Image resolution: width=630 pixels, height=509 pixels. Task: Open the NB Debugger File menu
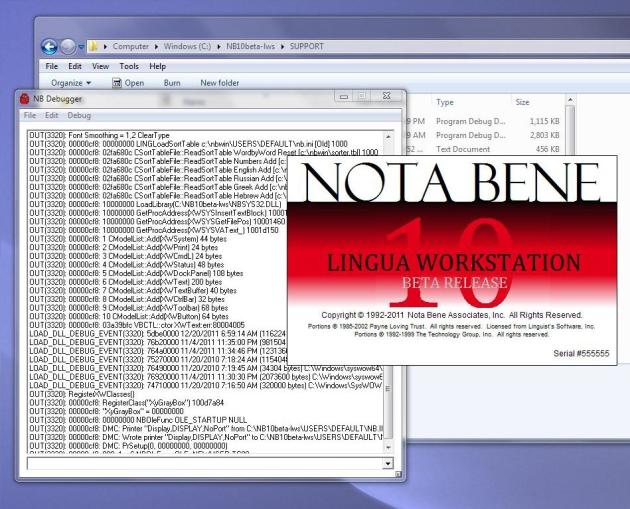30,115
